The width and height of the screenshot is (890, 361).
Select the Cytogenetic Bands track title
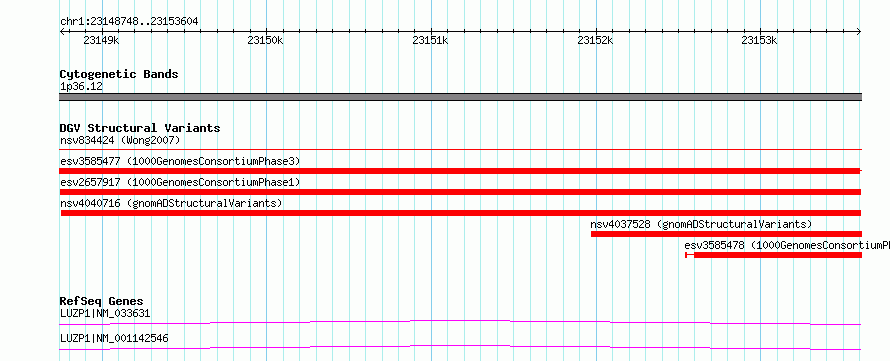click(119, 74)
